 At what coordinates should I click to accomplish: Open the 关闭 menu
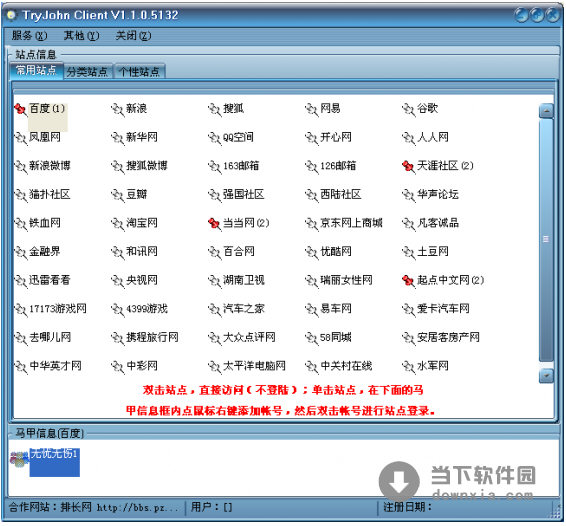click(x=133, y=35)
